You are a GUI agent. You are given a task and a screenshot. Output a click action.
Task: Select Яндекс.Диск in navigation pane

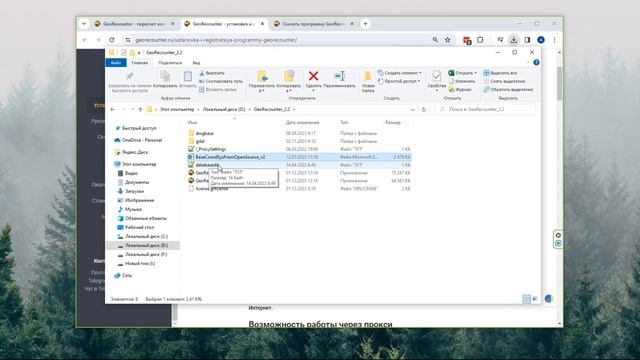coord(135,152)
